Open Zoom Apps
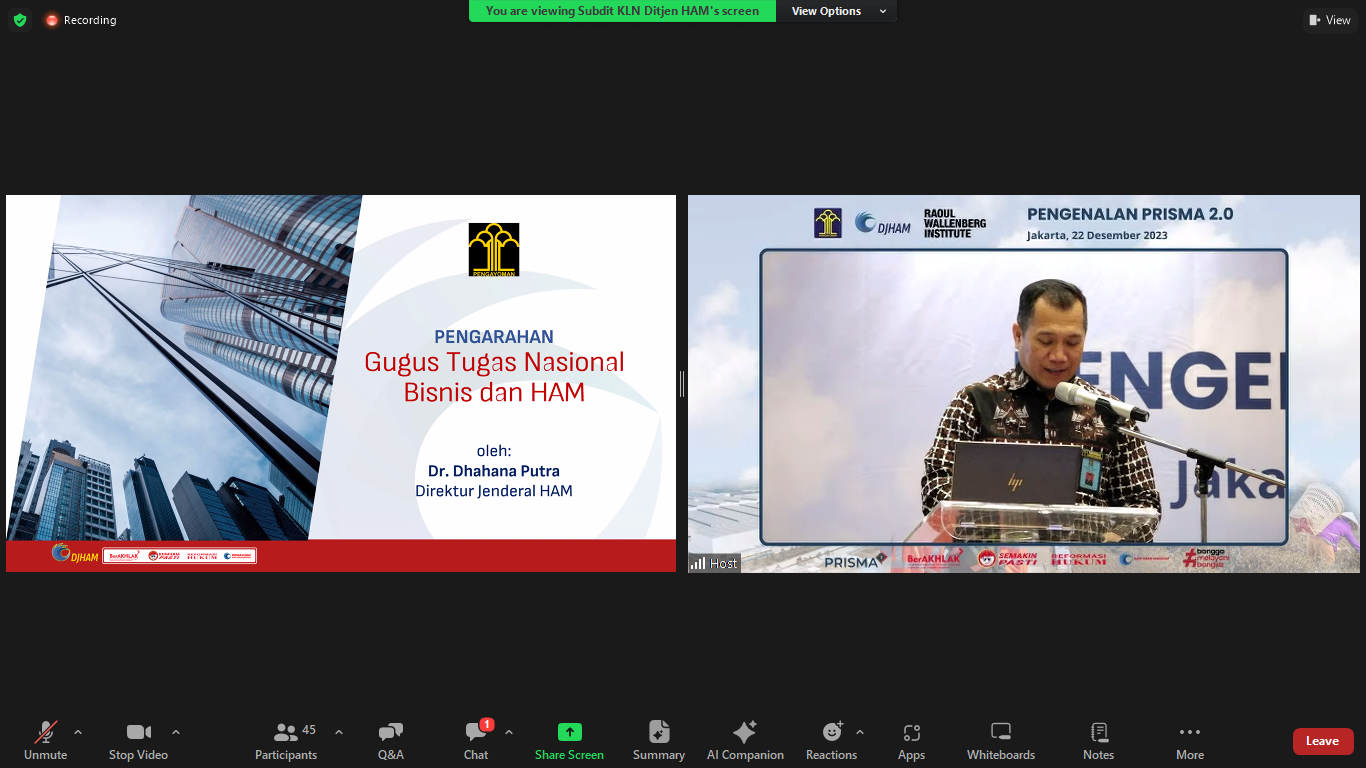Screen dimensions: 1366x768 tap(911, 740)
